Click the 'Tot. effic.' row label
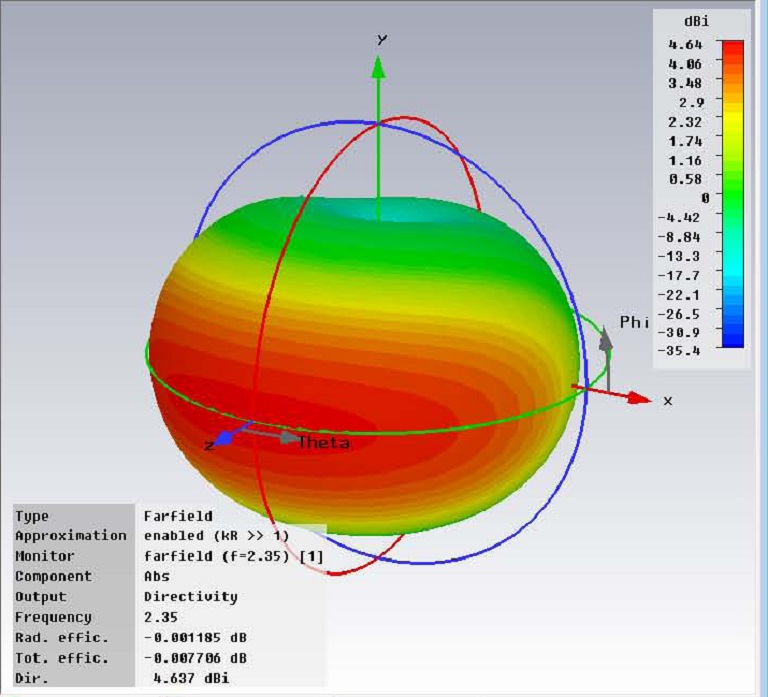This screenshot has width=768, height=697. 62,657
